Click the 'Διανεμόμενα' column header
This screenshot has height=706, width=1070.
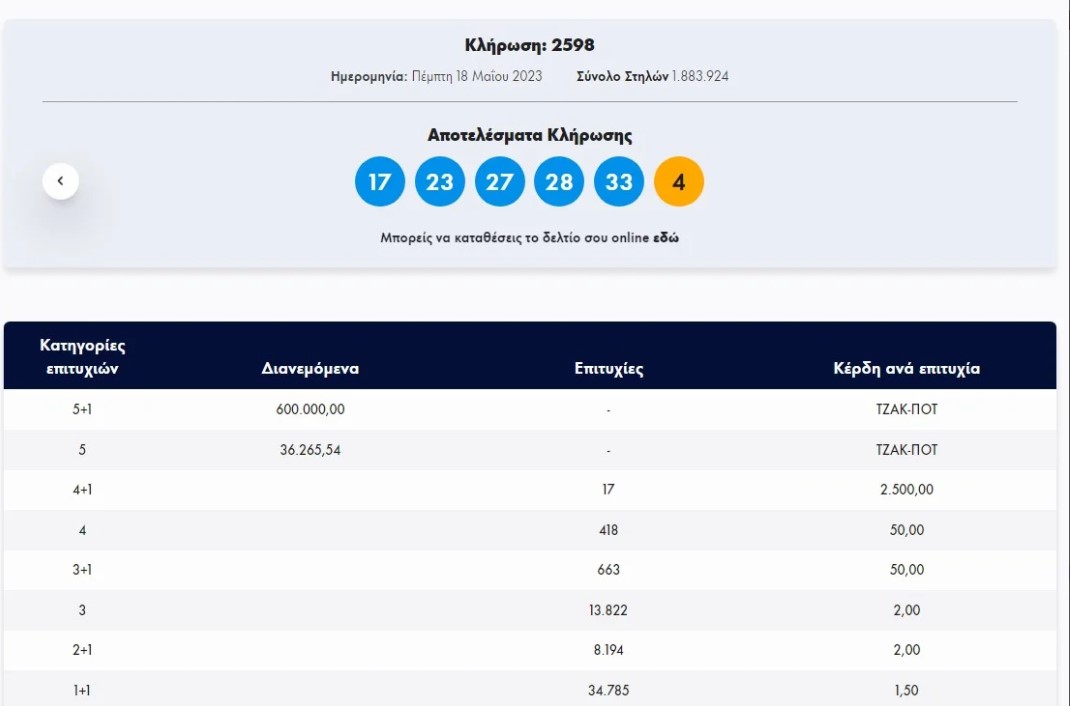pos(310,369)
